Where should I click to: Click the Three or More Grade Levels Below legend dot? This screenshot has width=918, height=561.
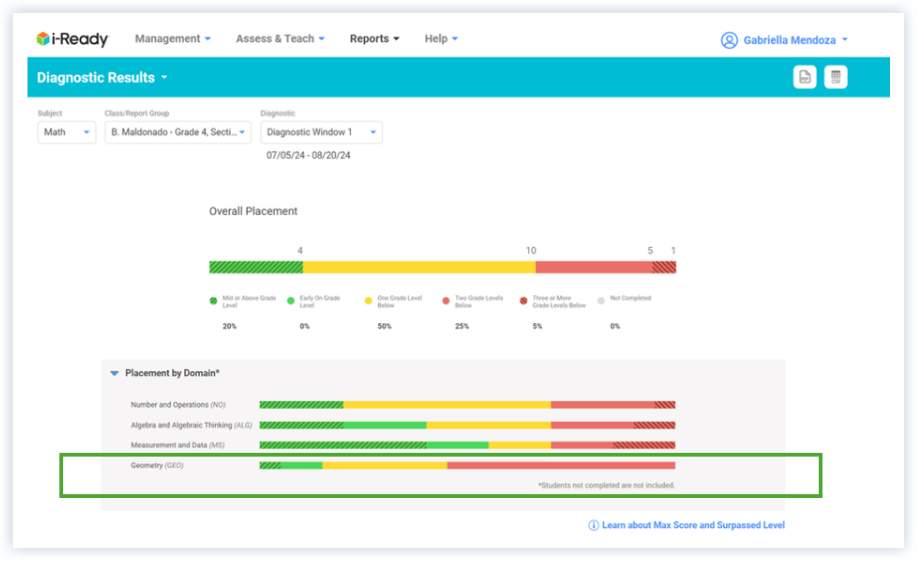pyautogui.click(x=523, y=301)
